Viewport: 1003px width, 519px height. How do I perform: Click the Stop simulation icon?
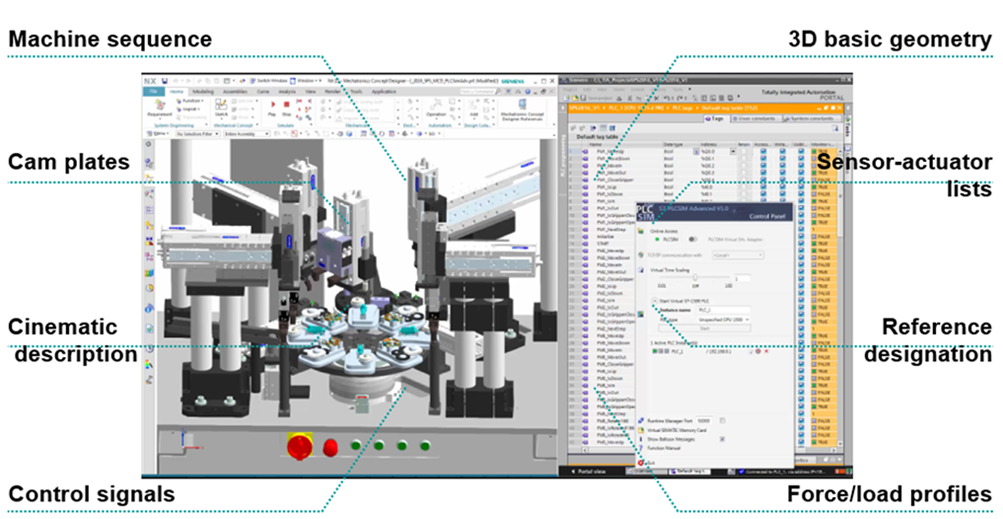287,106
